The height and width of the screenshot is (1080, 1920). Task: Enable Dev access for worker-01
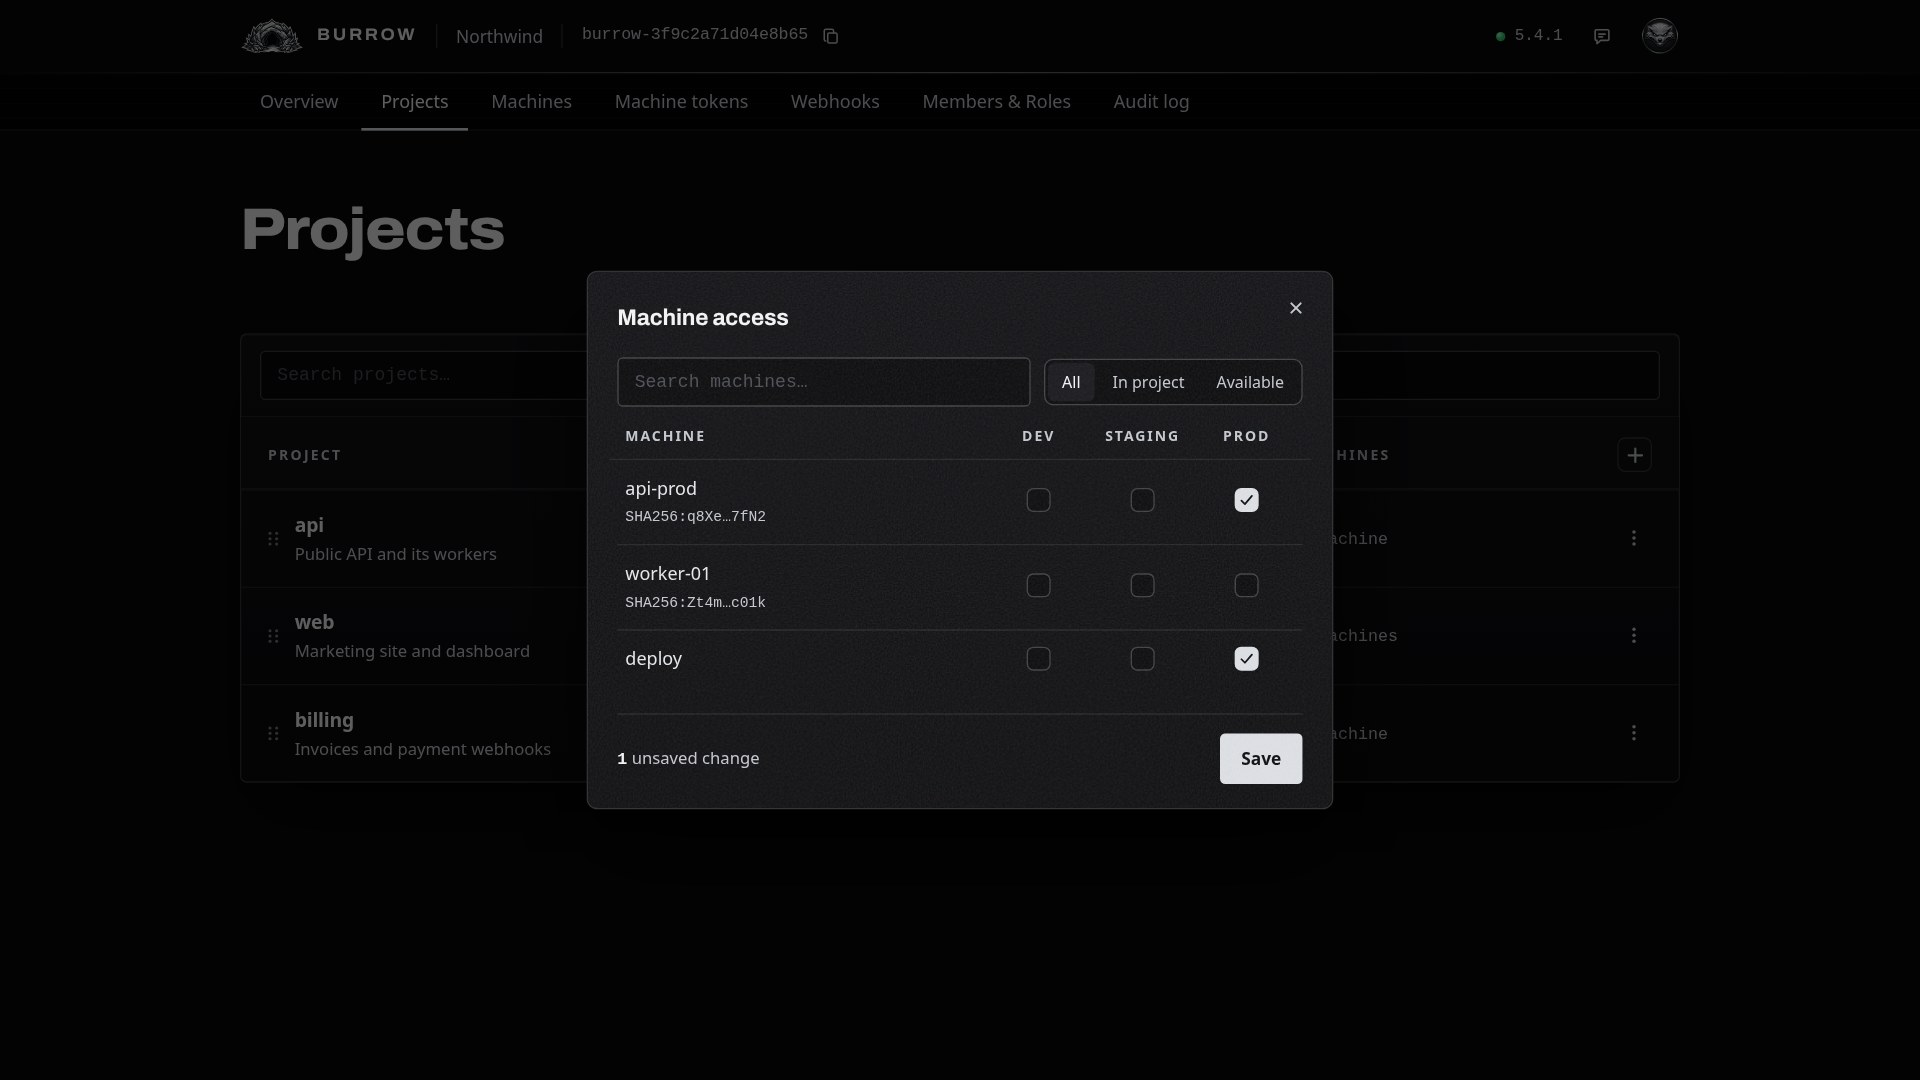[1038, 585]
